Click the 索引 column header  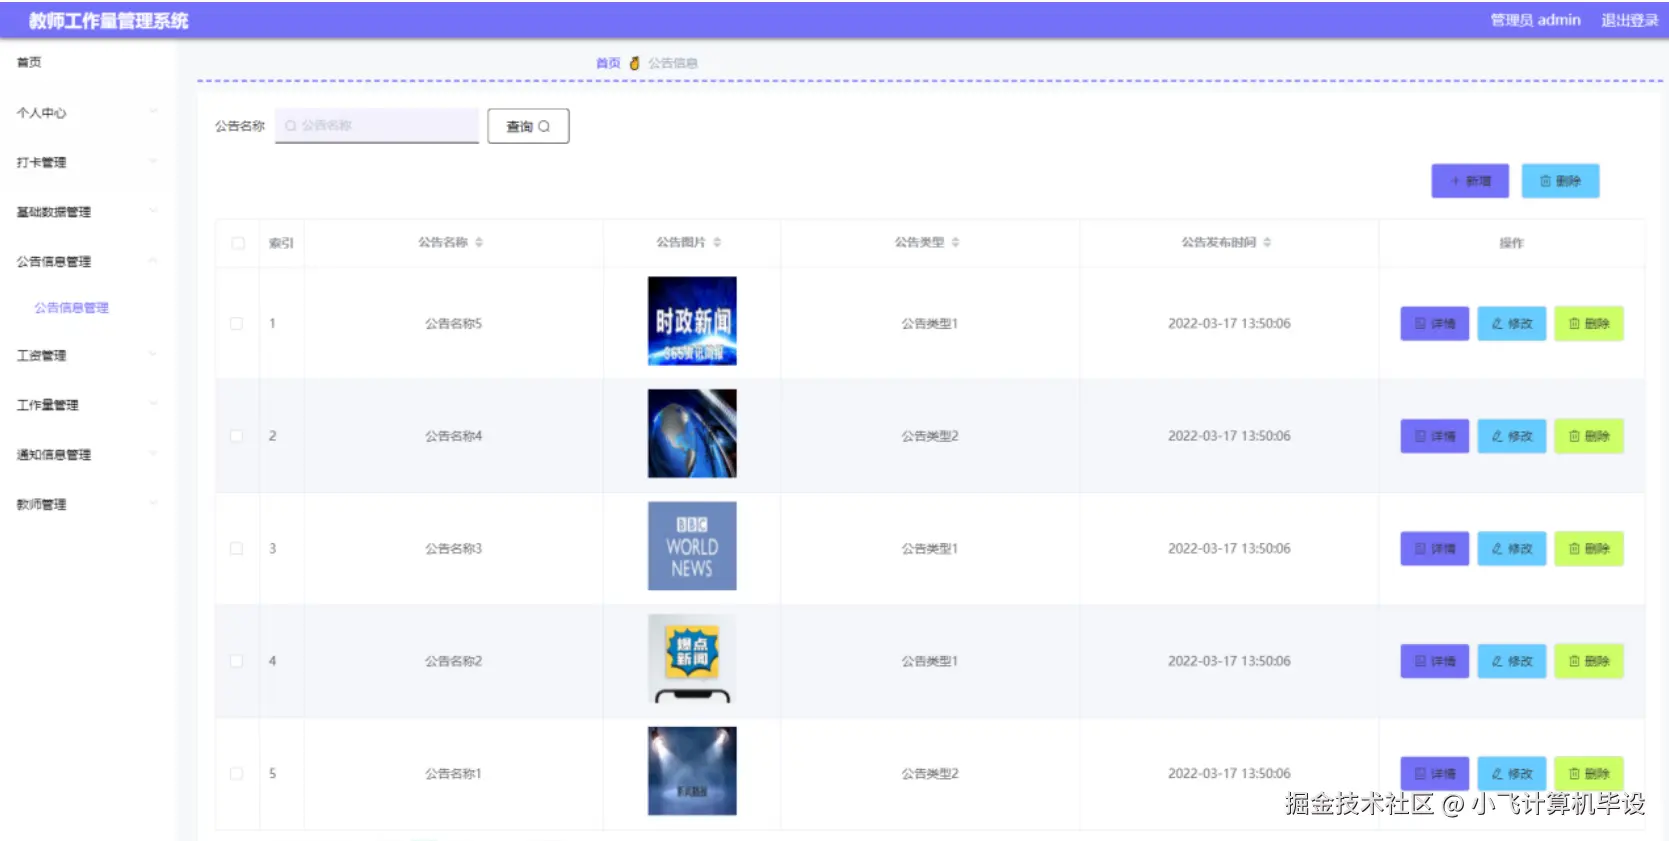(281, 243)
